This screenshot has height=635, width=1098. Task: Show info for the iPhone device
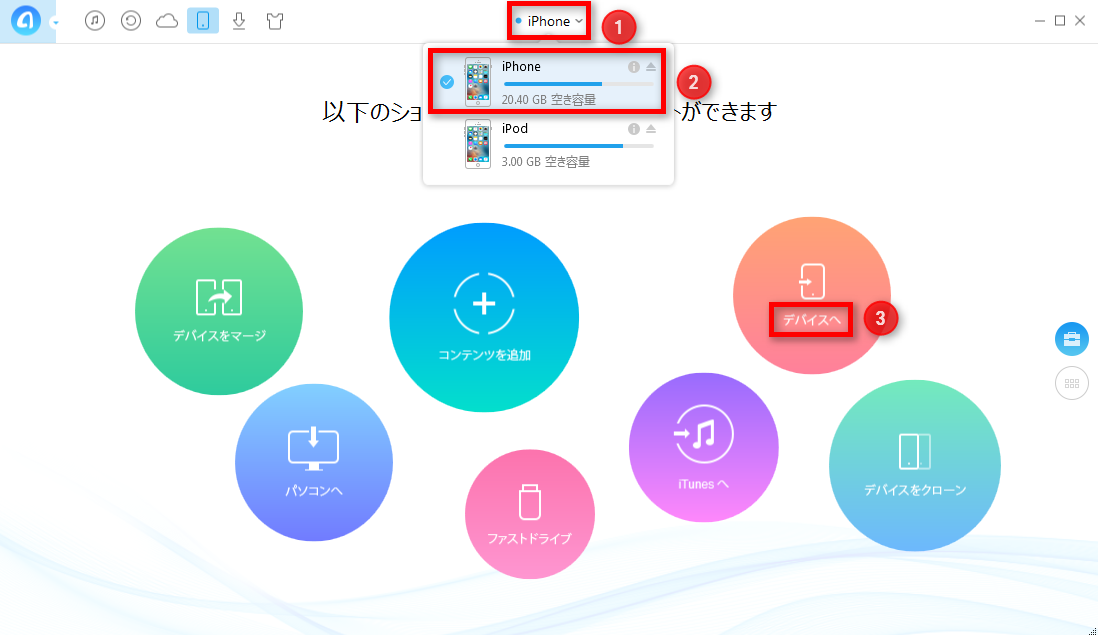(634, 67)
